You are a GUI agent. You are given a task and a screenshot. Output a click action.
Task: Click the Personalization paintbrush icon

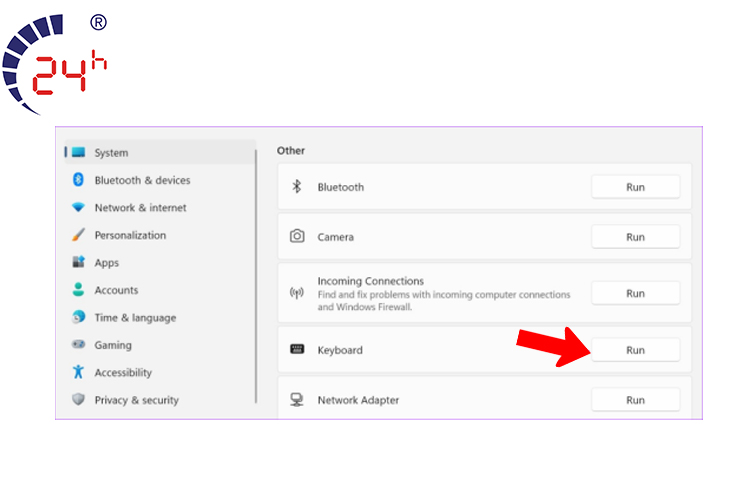tap(78, 235)
